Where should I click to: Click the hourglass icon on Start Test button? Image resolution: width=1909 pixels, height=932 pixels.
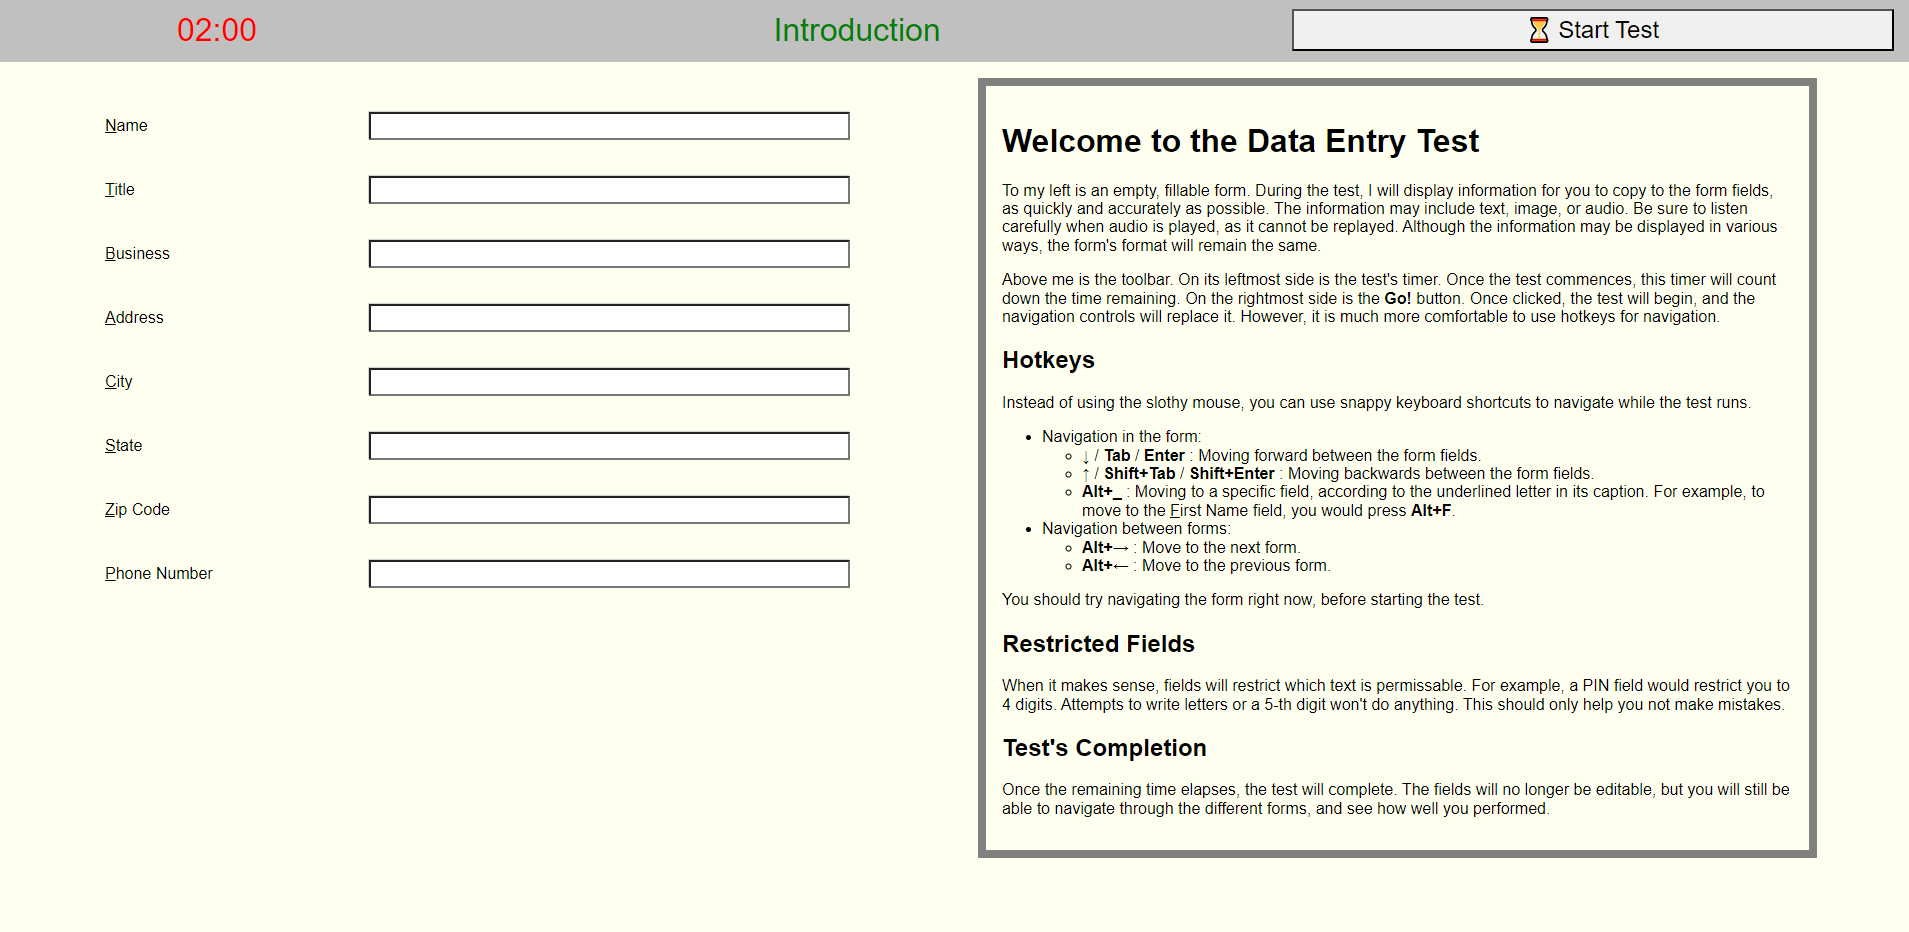1537,29
